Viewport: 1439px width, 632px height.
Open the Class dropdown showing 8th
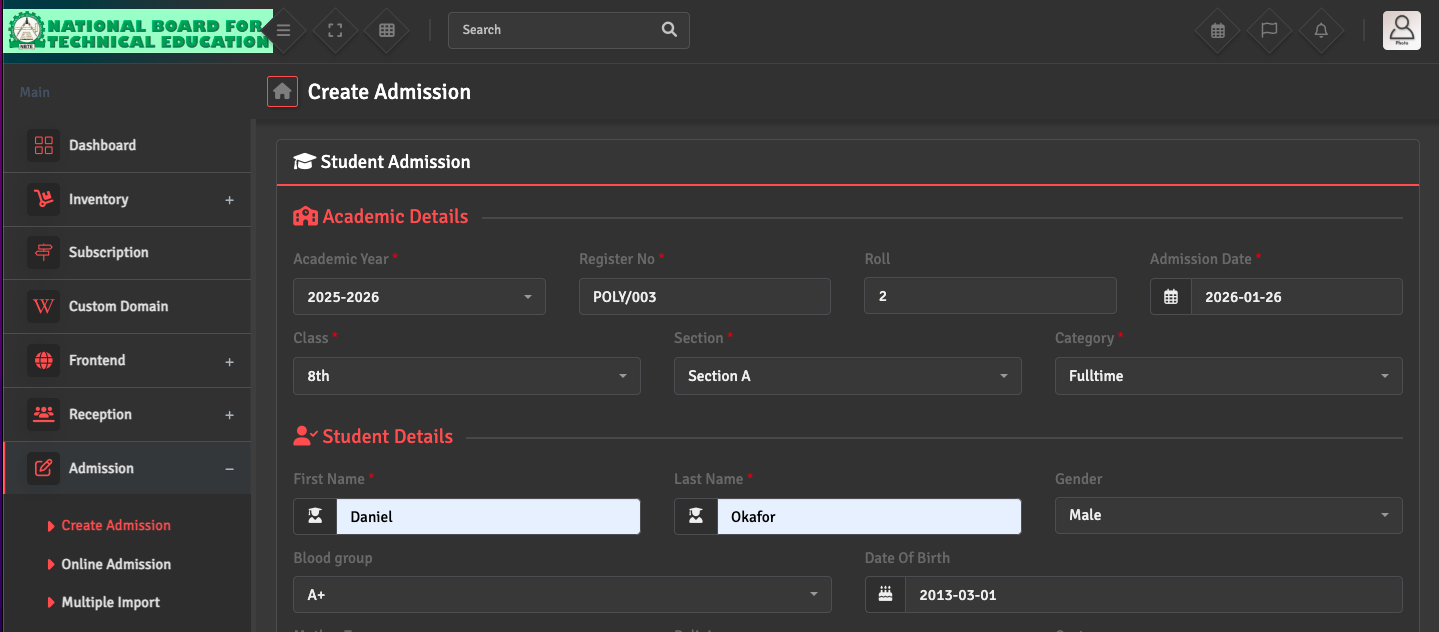466,376
